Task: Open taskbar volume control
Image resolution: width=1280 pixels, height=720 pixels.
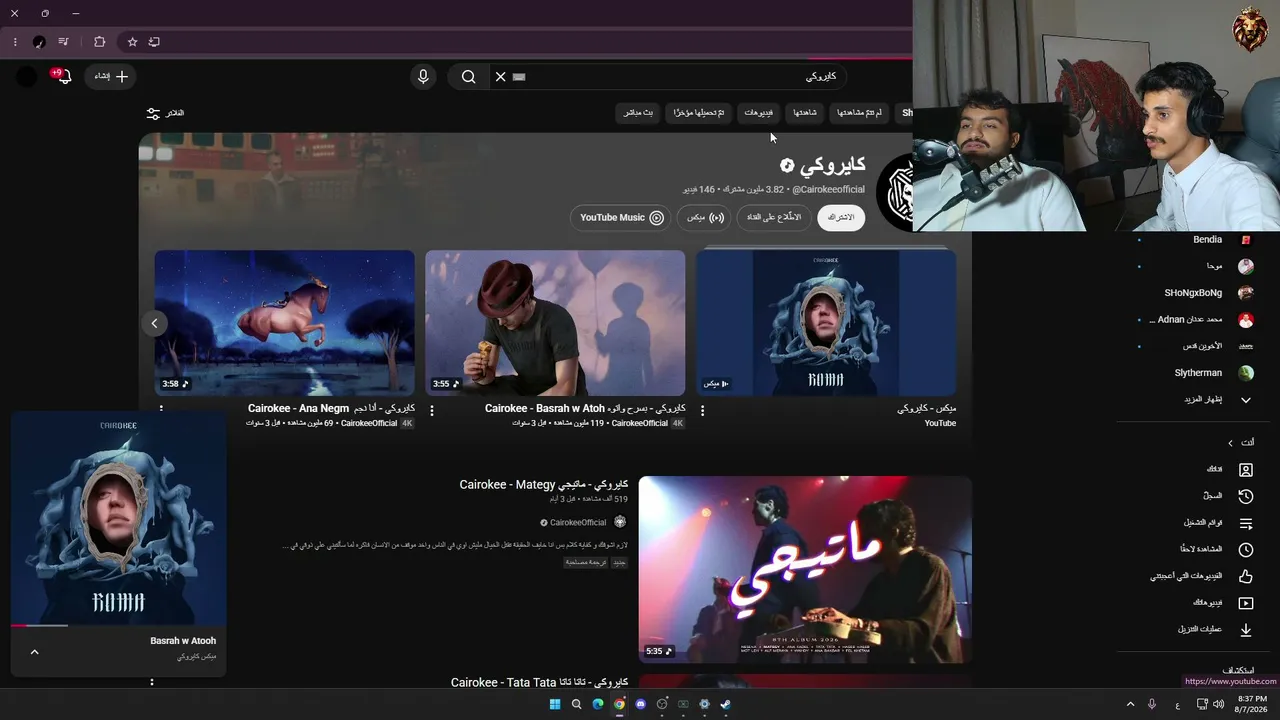Action: (x=1218, y=704)
